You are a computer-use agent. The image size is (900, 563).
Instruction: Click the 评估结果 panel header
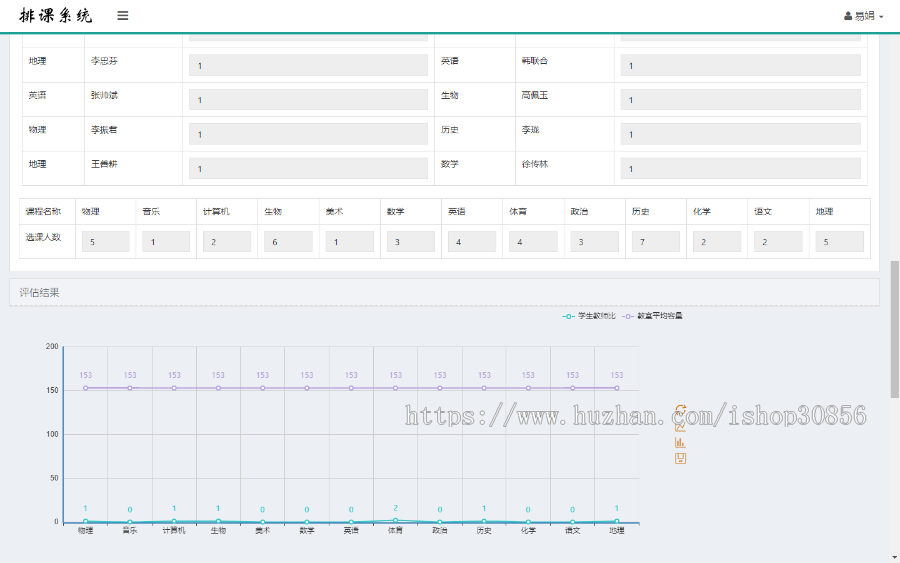444,292
